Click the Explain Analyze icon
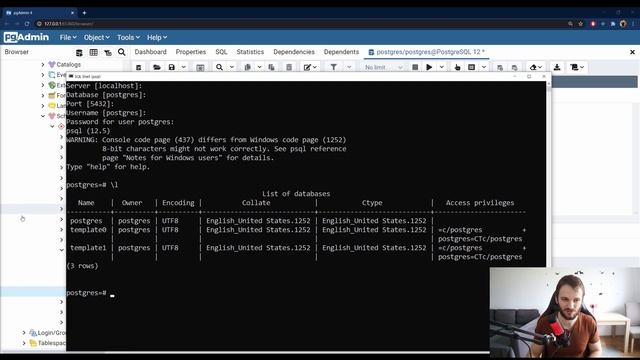 (x=471, y=67)
